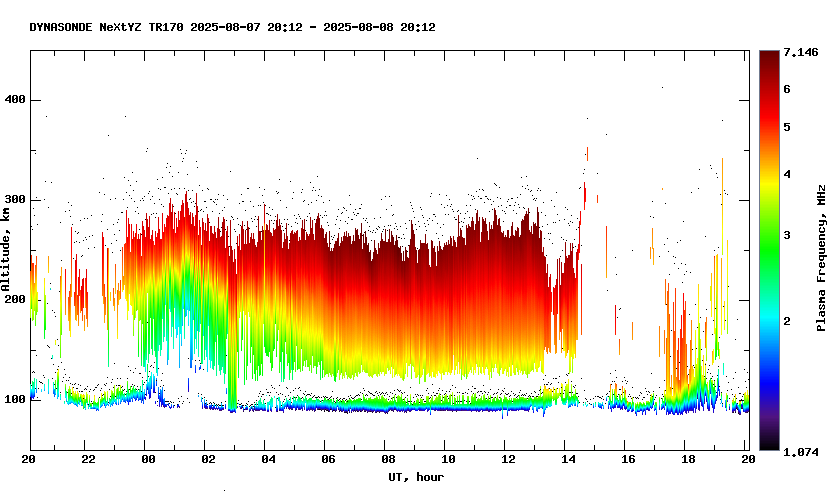This screenshot has width=829, height=500.
Task: Click the Plasma Frequency, MHz label
Action: [821, 258]
